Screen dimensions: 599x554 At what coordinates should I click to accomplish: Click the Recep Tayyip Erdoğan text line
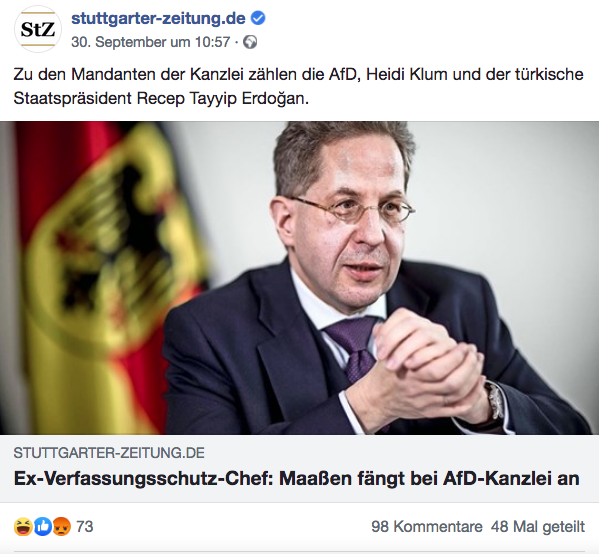[161, 99]
